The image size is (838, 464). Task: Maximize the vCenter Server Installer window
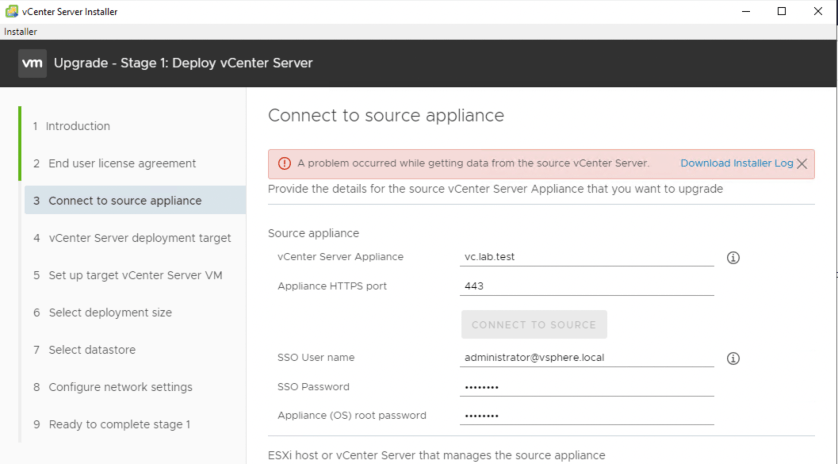(781, 11)
